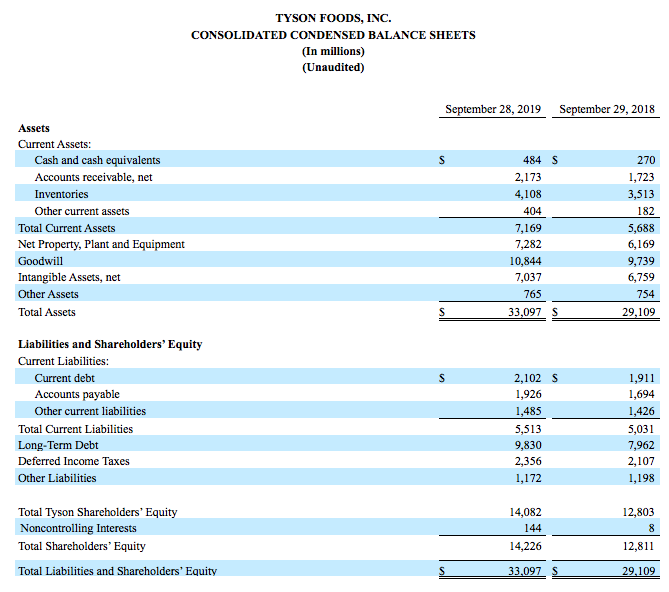Viewport: 669px width, 592px height.
Task: Select the 'Other Assets' row label
Action: coord(48,294)
